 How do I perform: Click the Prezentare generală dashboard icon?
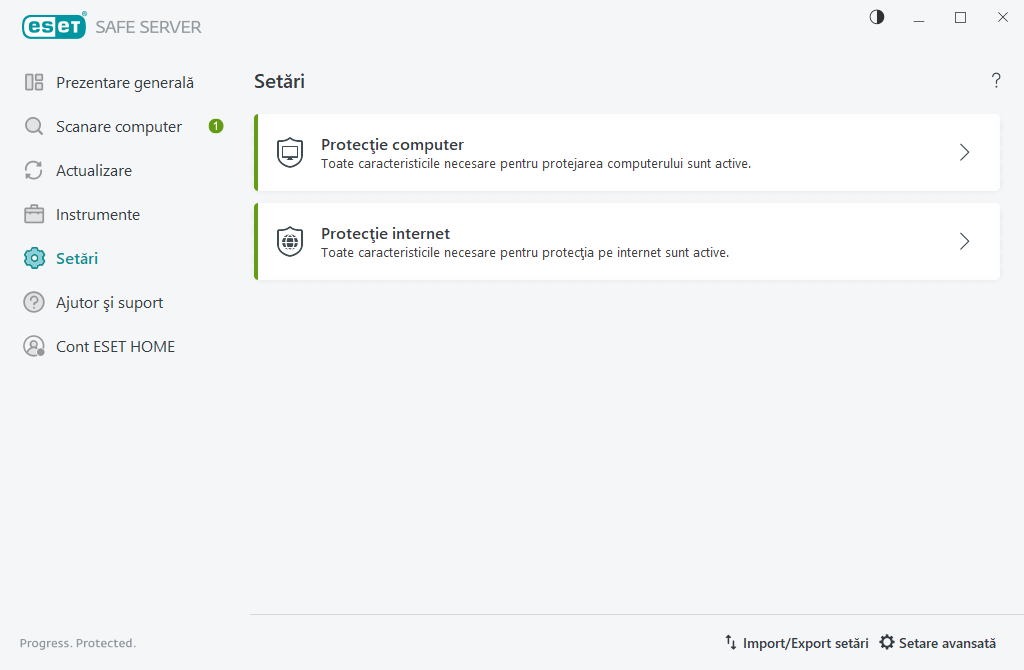34,83
